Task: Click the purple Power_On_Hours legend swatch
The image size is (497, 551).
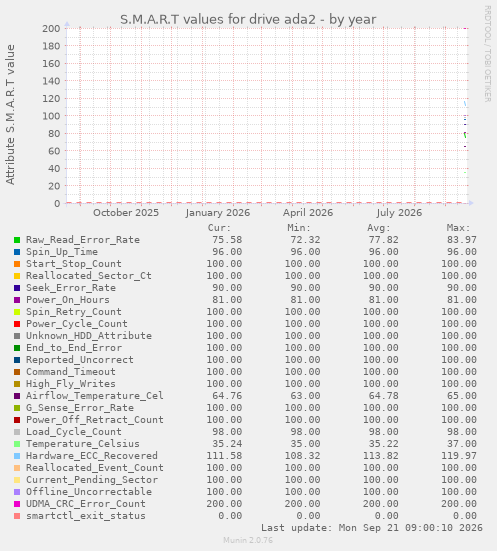Action: pyautogui.click(x=17, y=300)
